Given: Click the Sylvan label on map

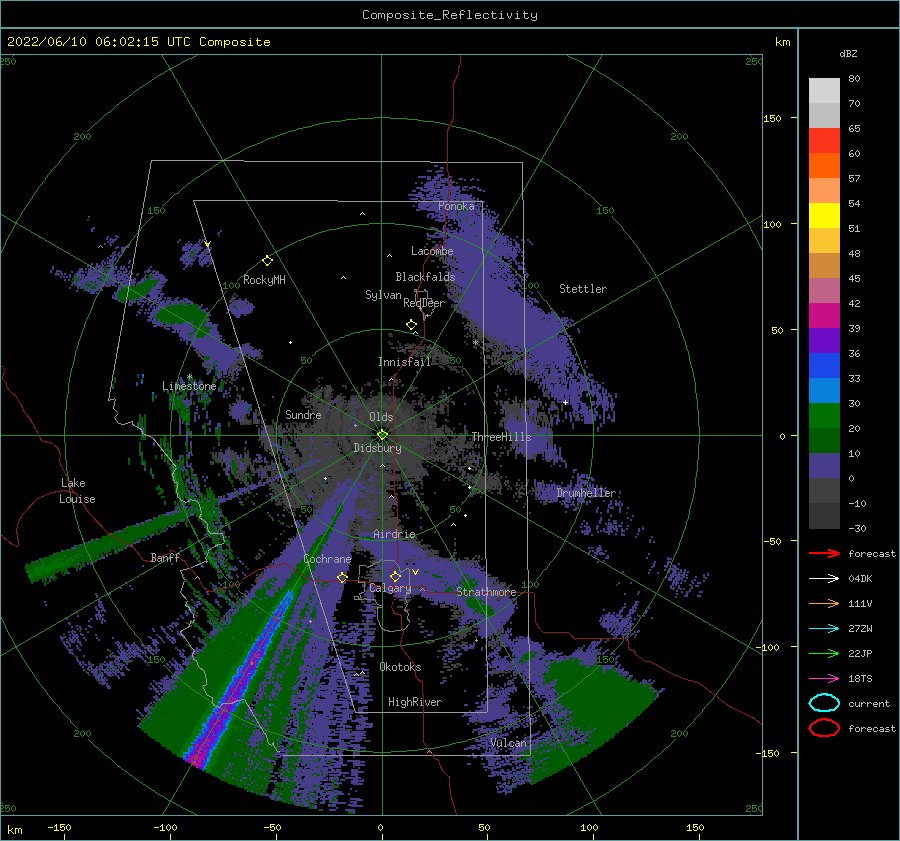Looking at the screenshot, I should click(x=383, y=295).
